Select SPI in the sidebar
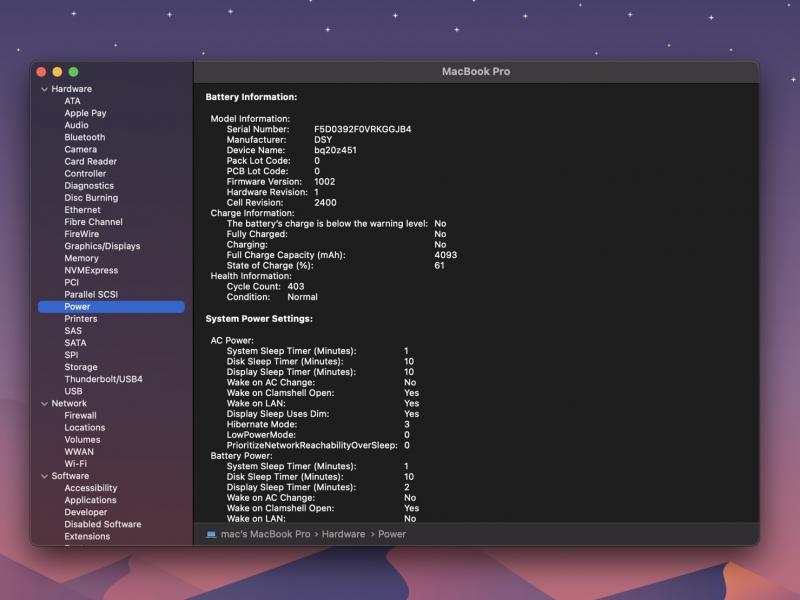Screen dimensions: 800x600 (71, 355)
